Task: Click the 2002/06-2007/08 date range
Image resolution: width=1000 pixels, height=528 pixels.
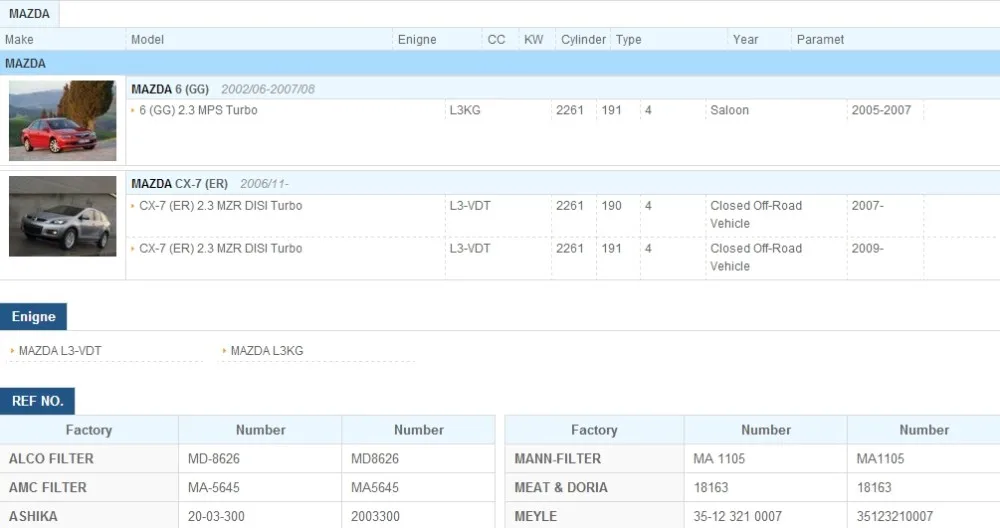Action: coord(268,89)
